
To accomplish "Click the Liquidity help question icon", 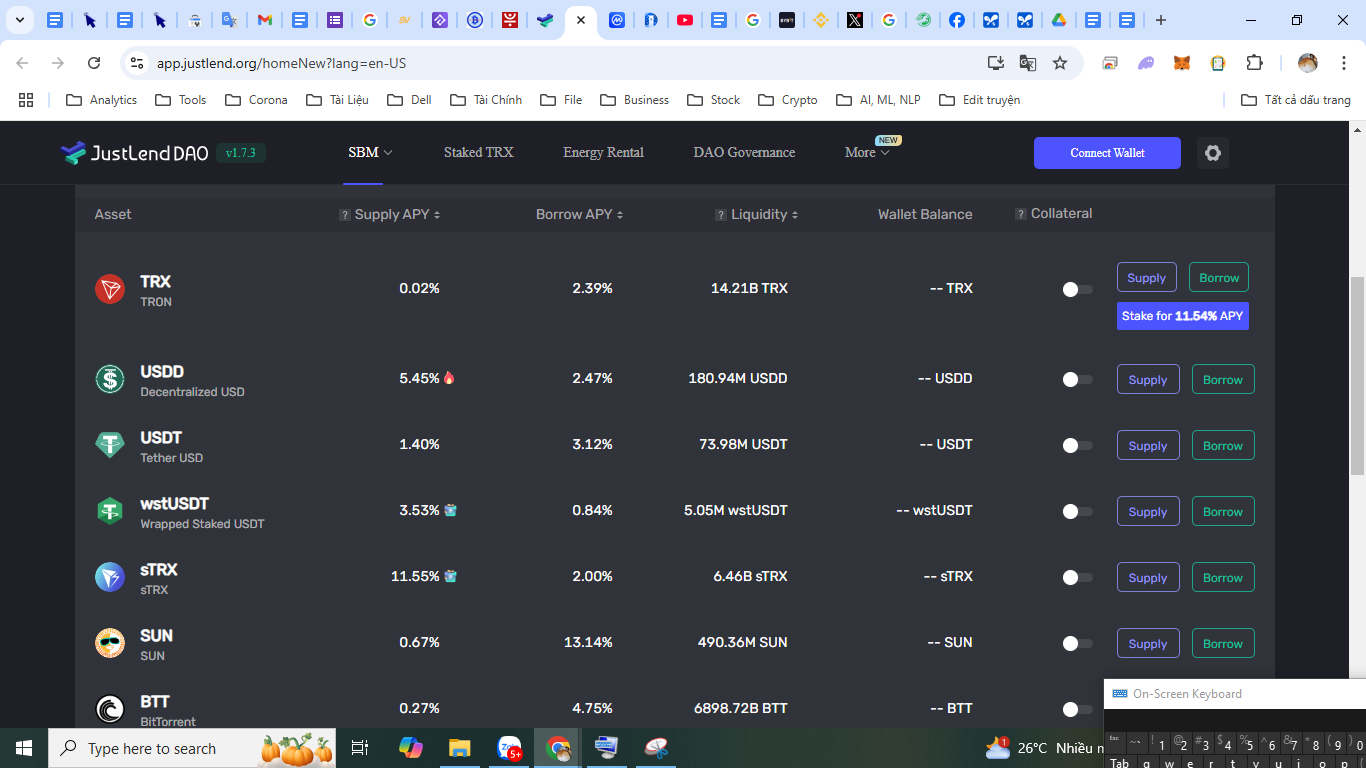I will click(721, 215).
